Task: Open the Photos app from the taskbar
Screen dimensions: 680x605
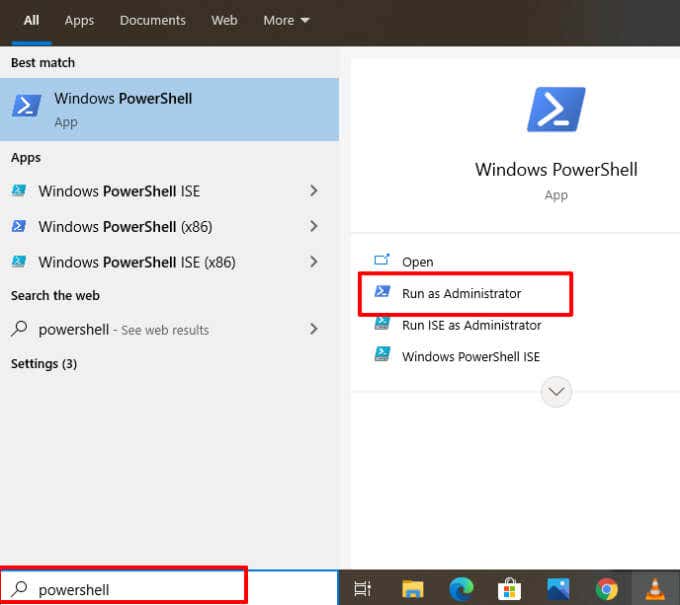Action: click(558, 589)
